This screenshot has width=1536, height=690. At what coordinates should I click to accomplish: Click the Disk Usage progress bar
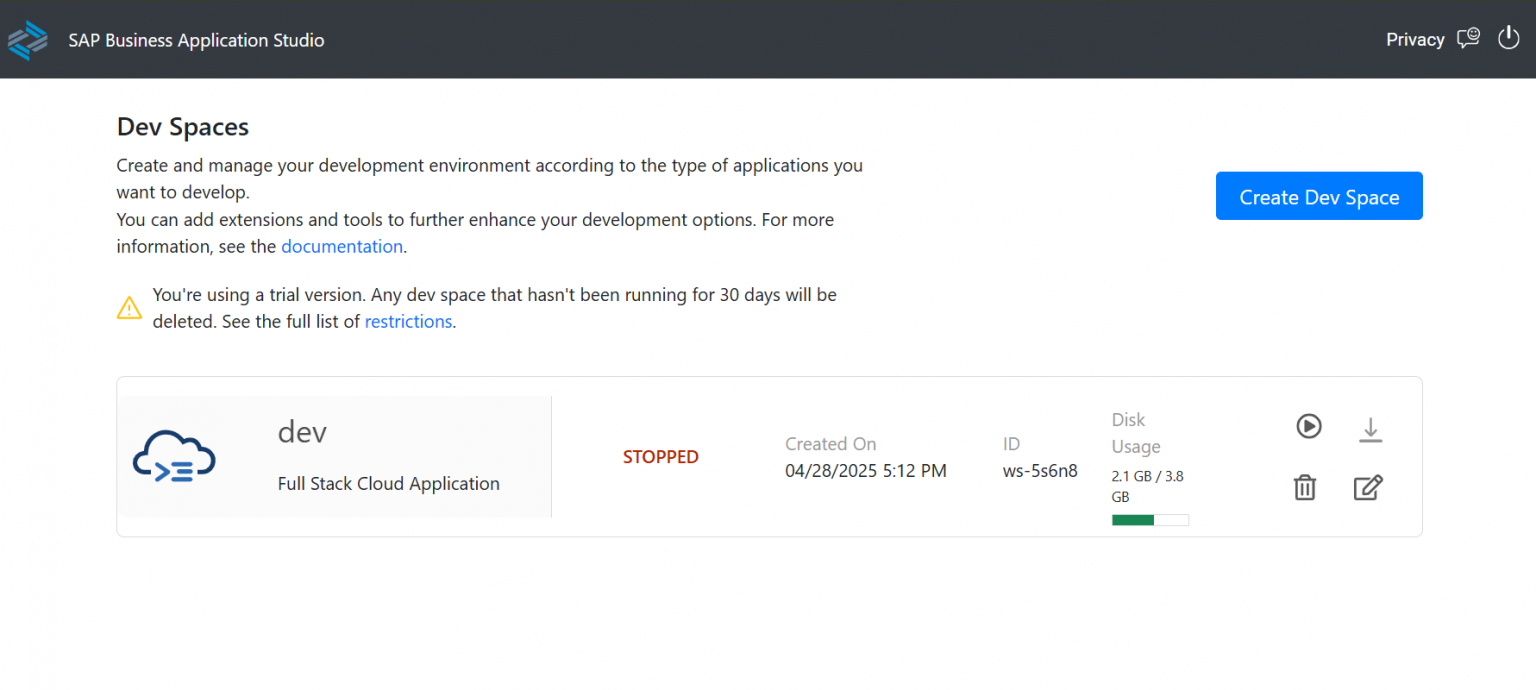tap(1150, 519)
